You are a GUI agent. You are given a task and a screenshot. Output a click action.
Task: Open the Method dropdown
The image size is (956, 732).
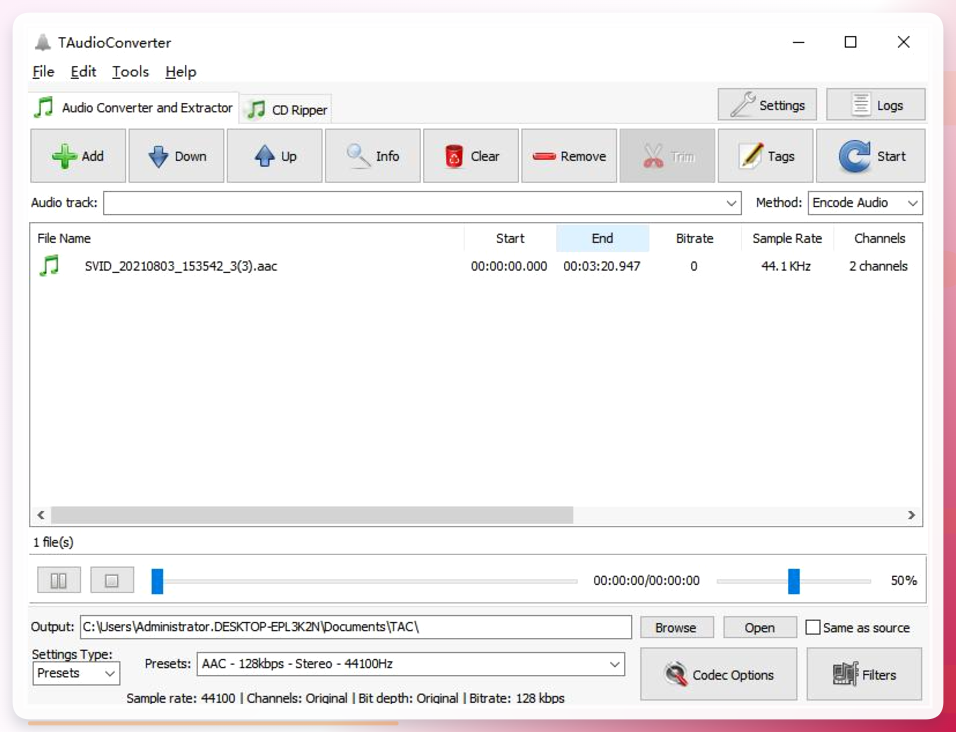[865, 203]
